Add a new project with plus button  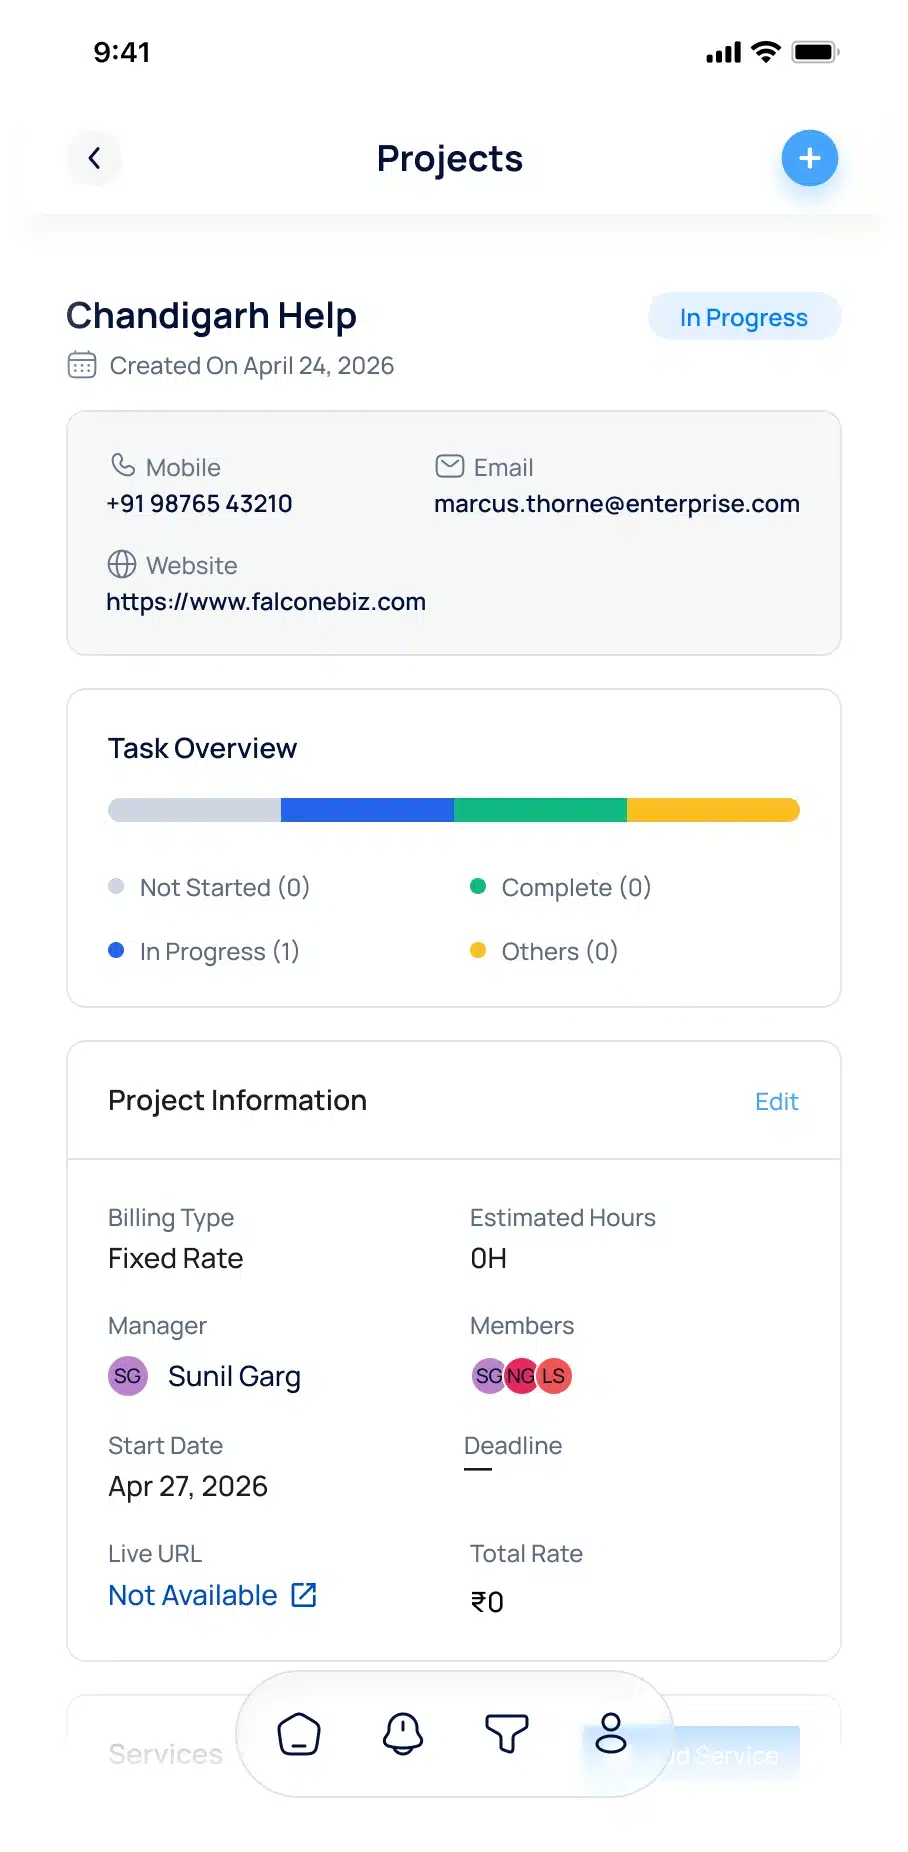[x=809, y=158]
